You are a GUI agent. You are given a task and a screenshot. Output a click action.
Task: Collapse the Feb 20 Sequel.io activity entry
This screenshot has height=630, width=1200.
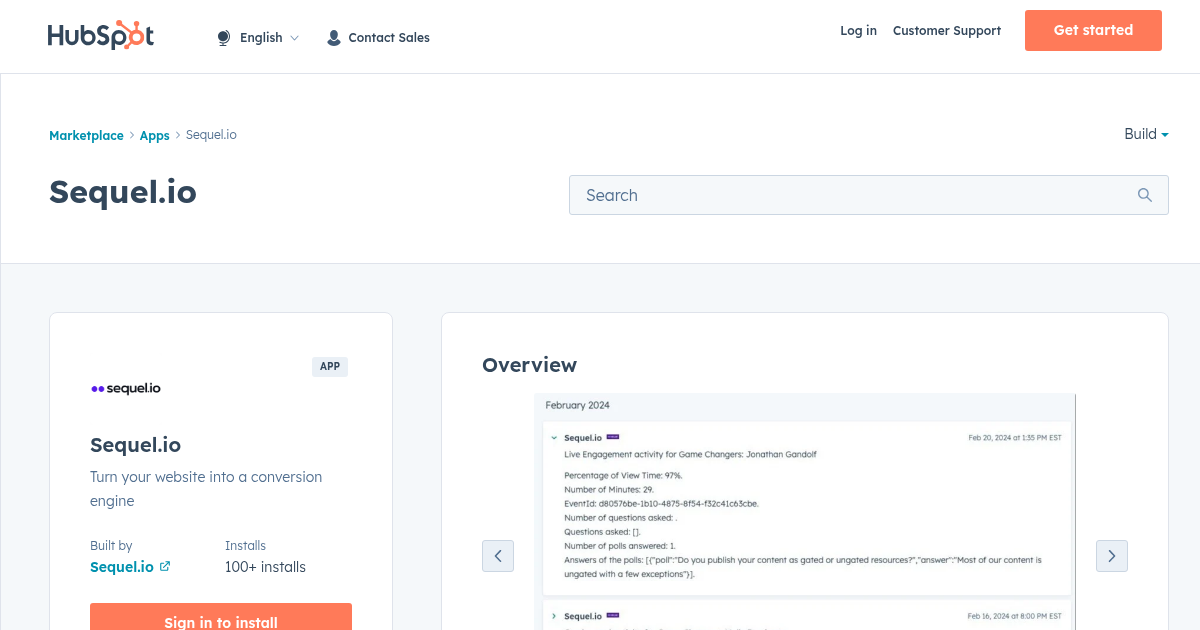[554, 437]
